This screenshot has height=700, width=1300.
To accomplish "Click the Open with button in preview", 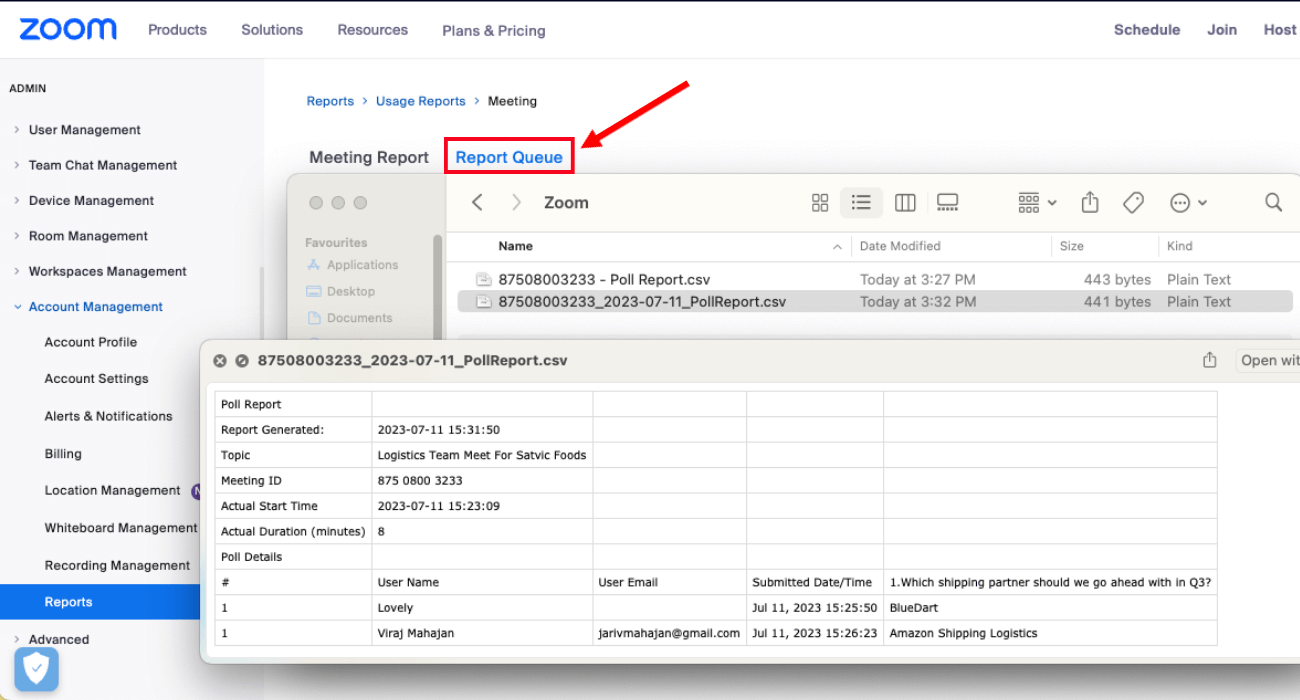I will [x=1269, y=360].
